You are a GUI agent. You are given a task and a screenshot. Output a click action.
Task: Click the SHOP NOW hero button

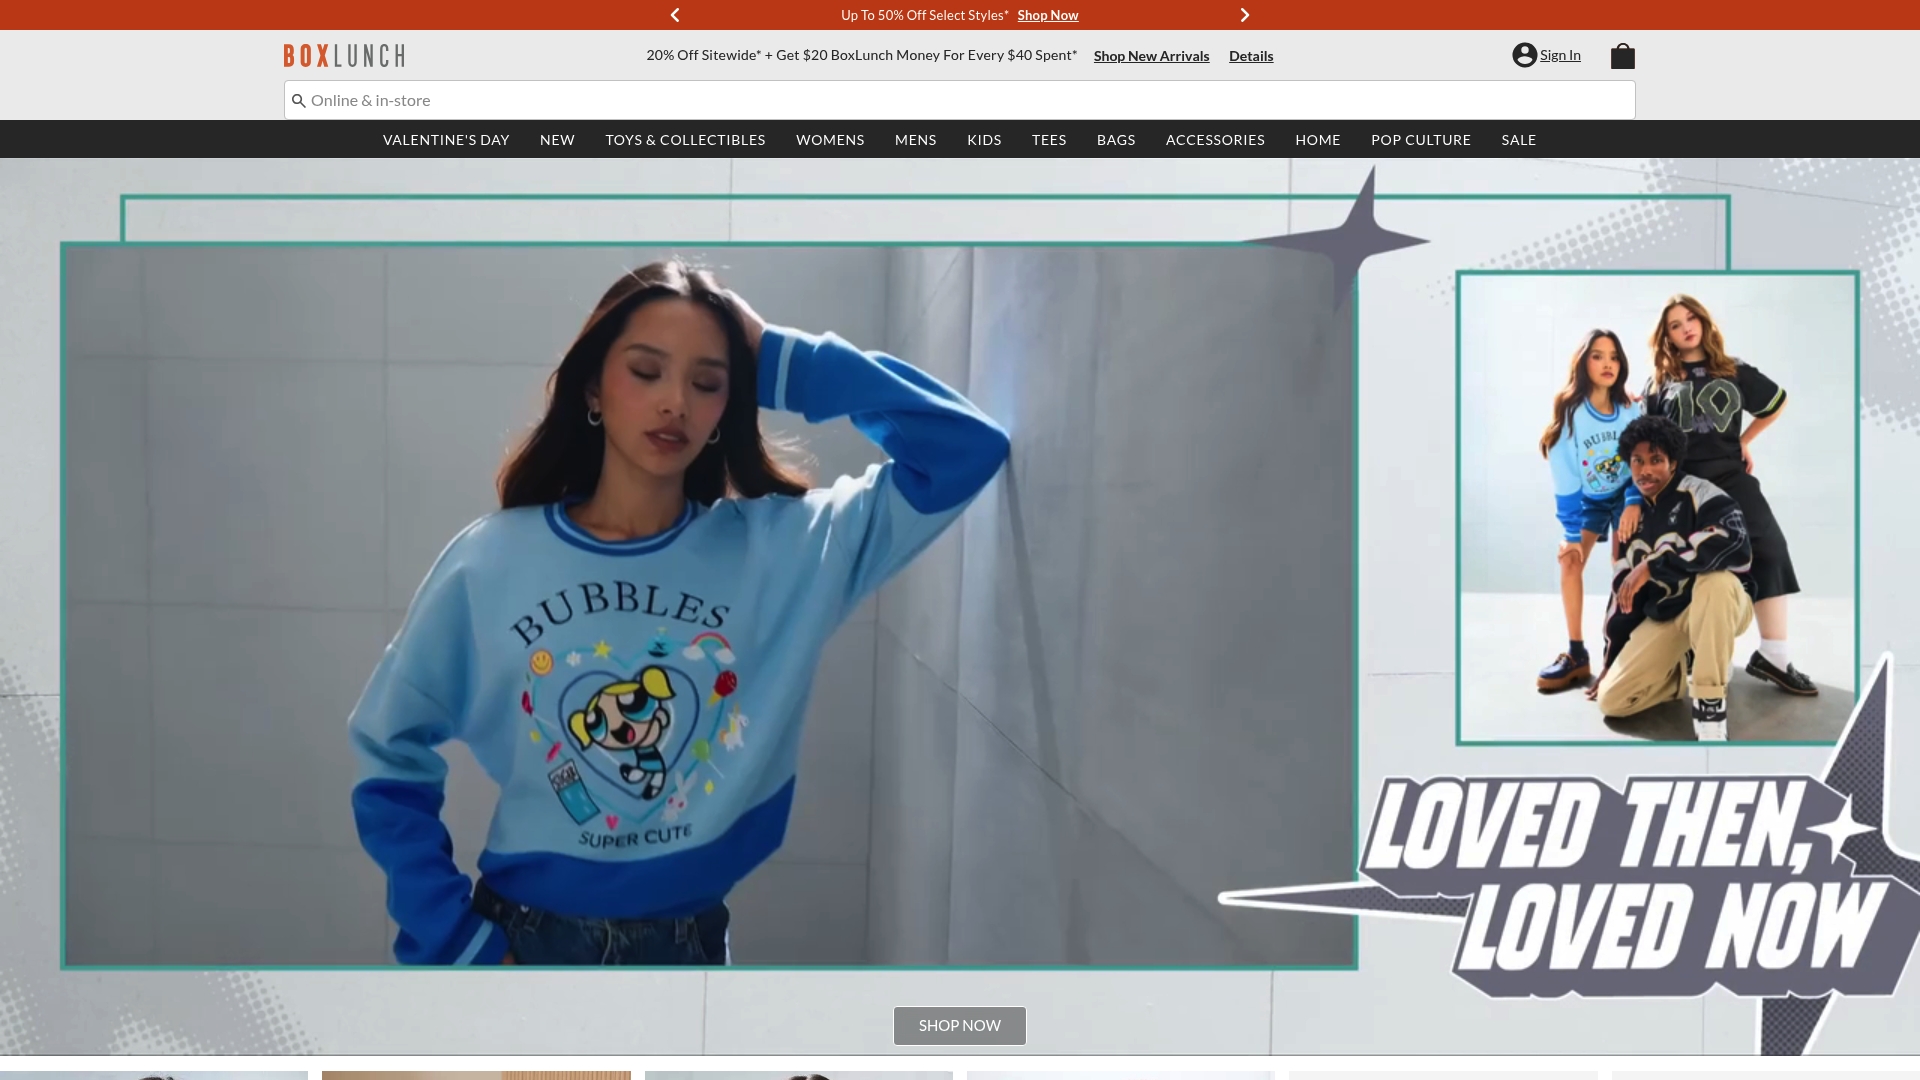(960, 1026)
